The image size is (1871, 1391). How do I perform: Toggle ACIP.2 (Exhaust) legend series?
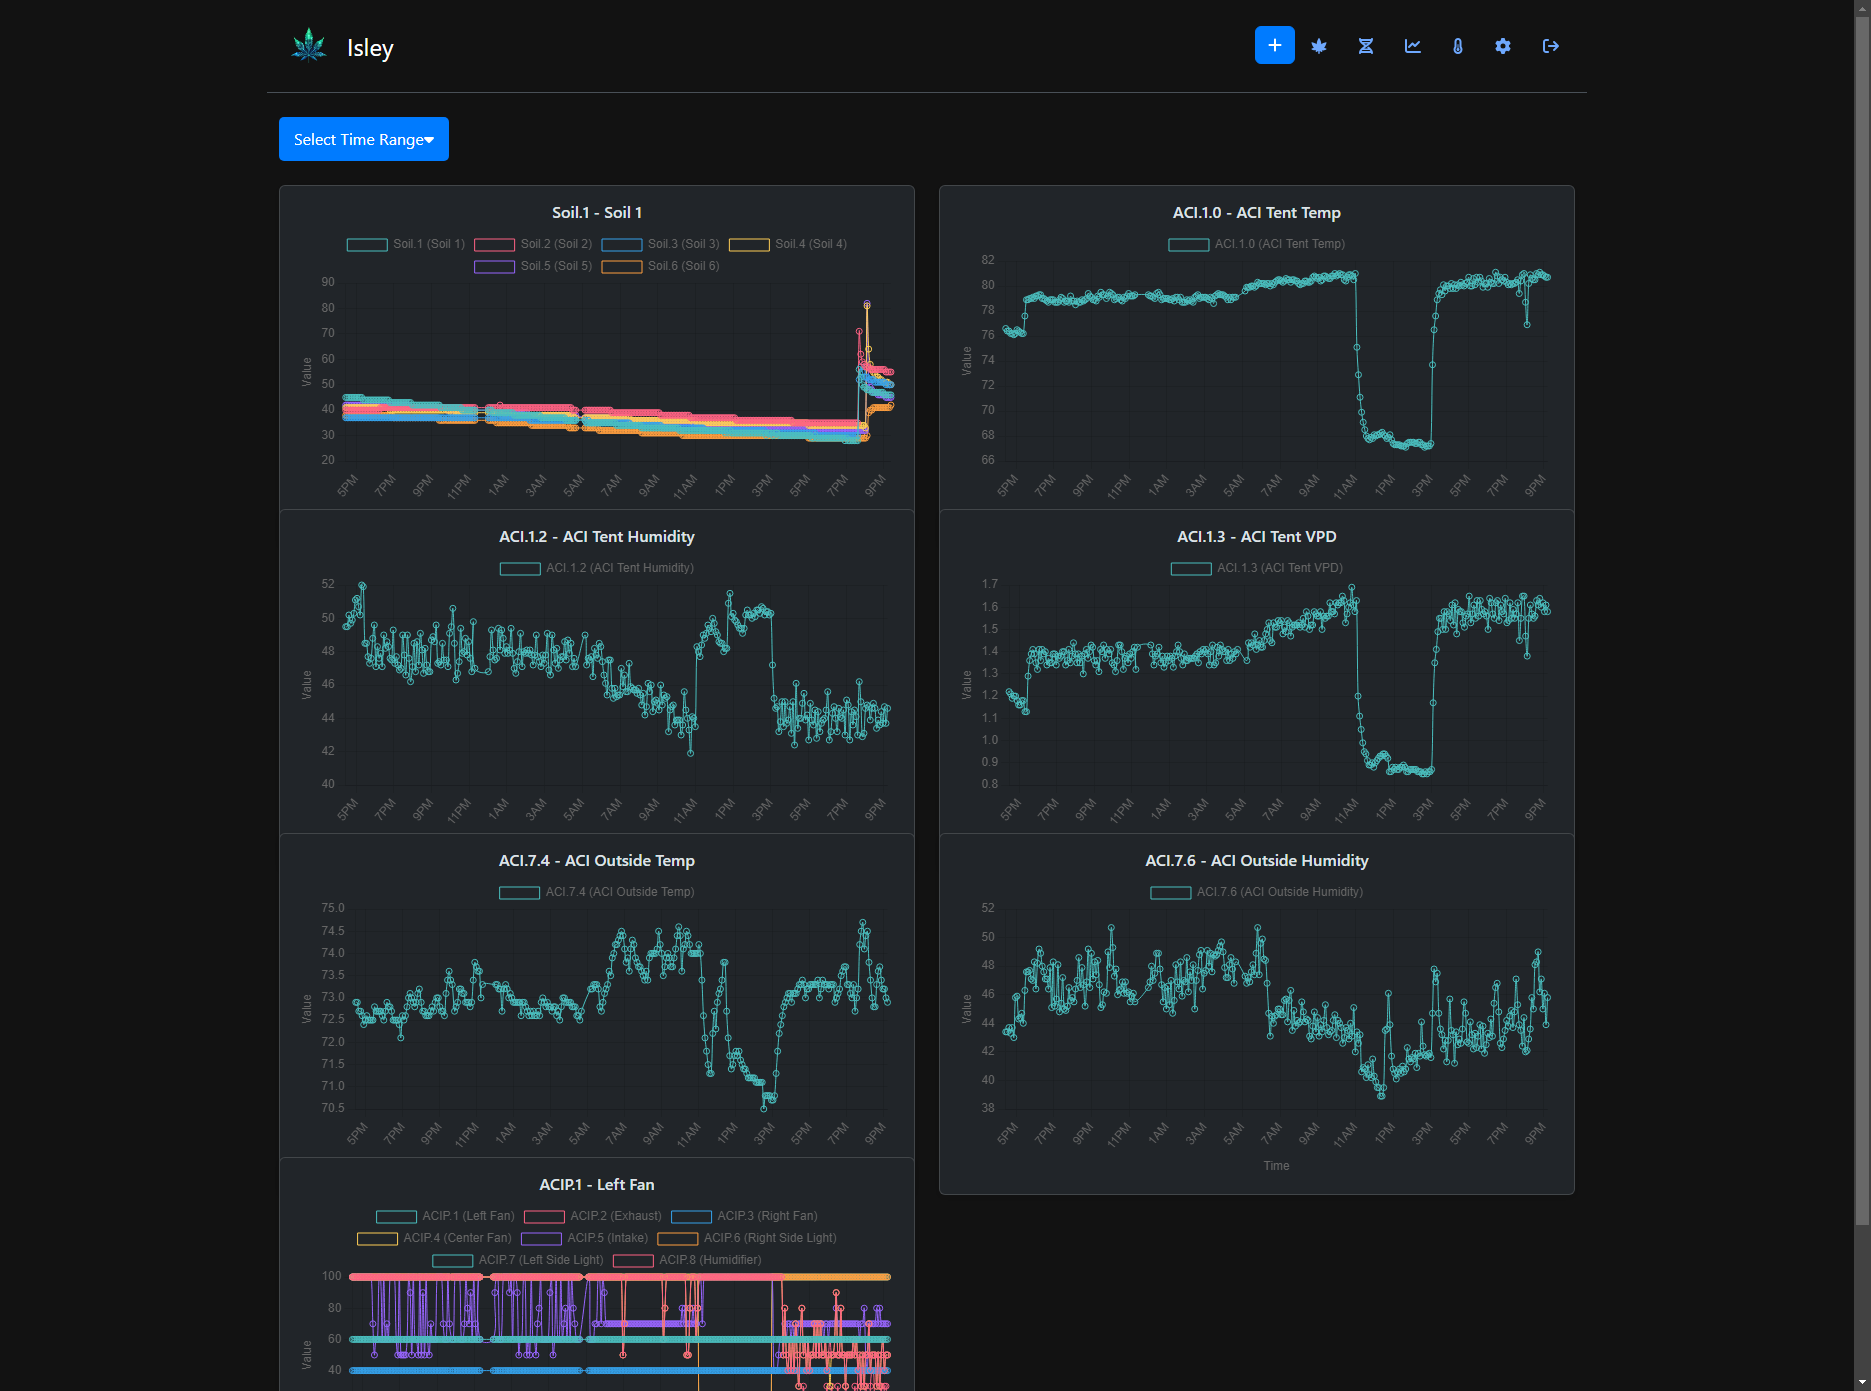click(593, 1216)
